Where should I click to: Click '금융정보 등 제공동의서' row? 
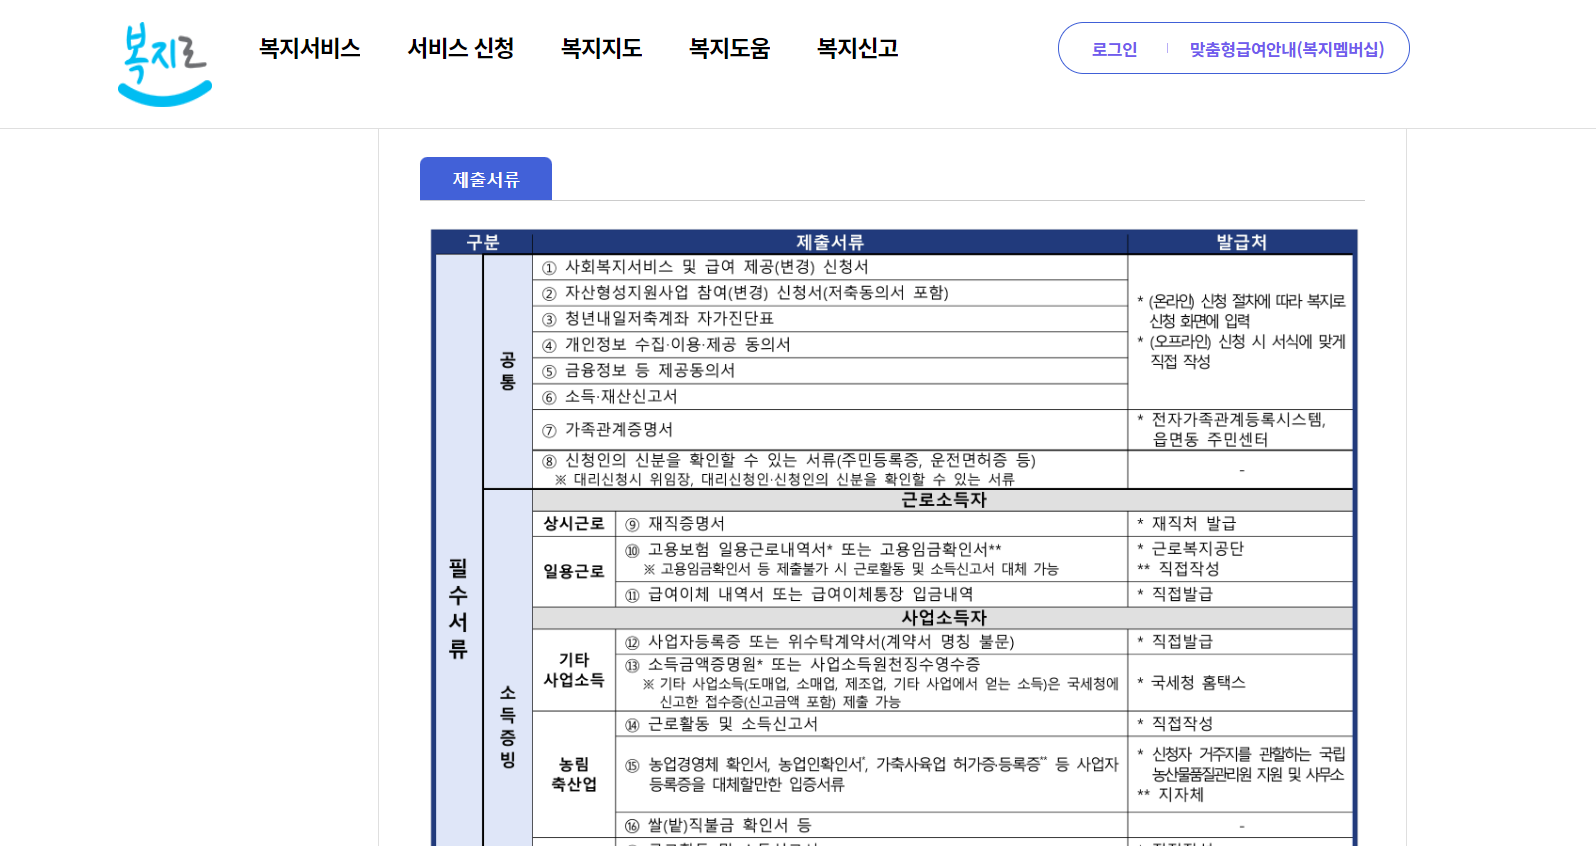830,371
